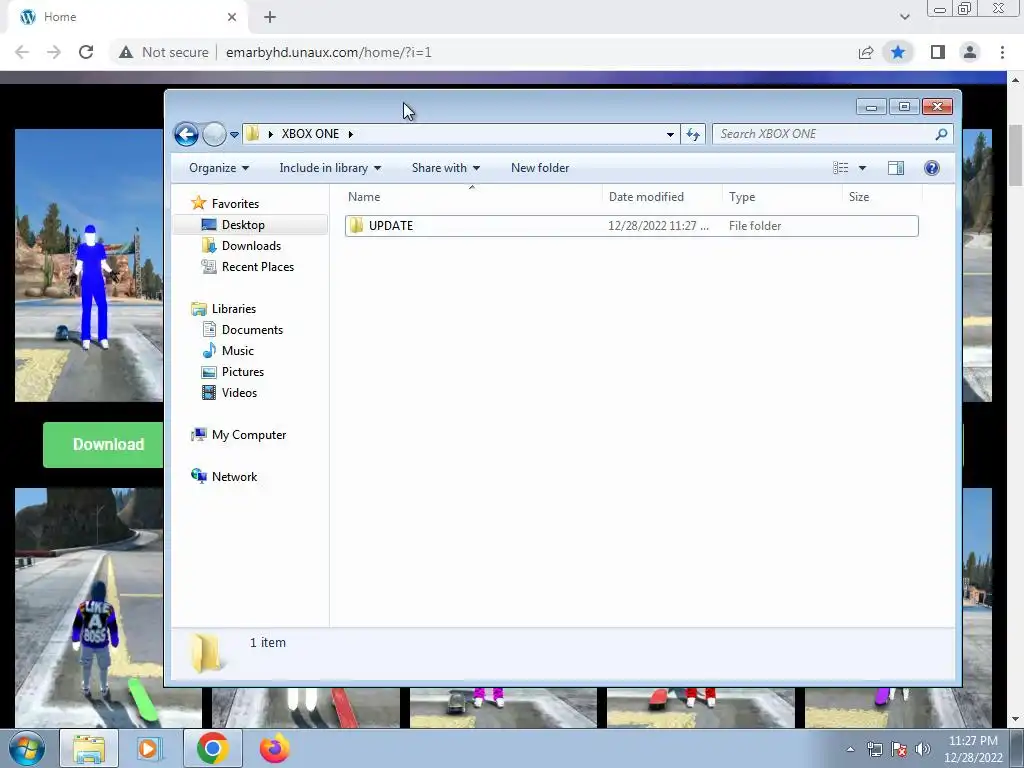Show hidden tray icons arrow
1024x768 pixels.
[x=850, y=749]
